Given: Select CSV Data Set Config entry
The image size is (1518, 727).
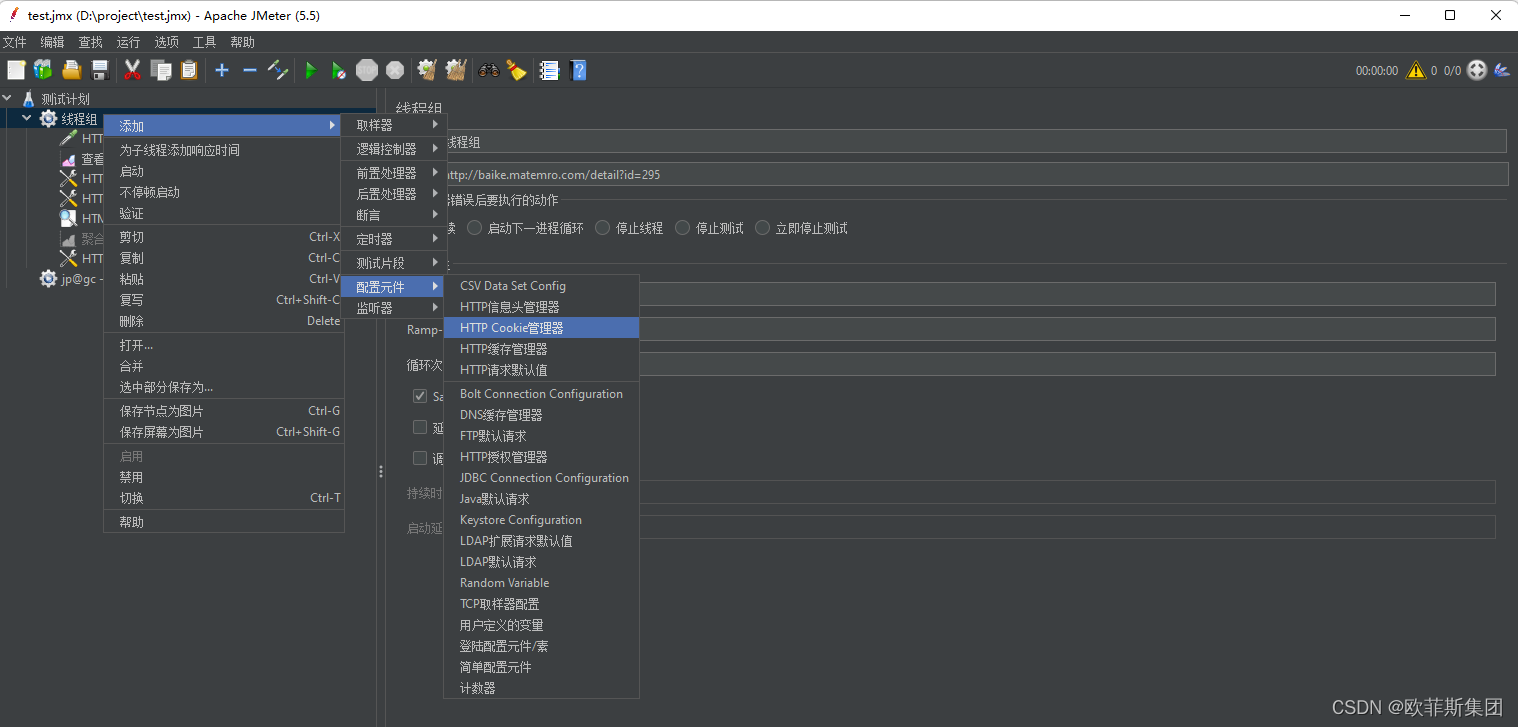Looking at the screenshot, I should [541, 286].
